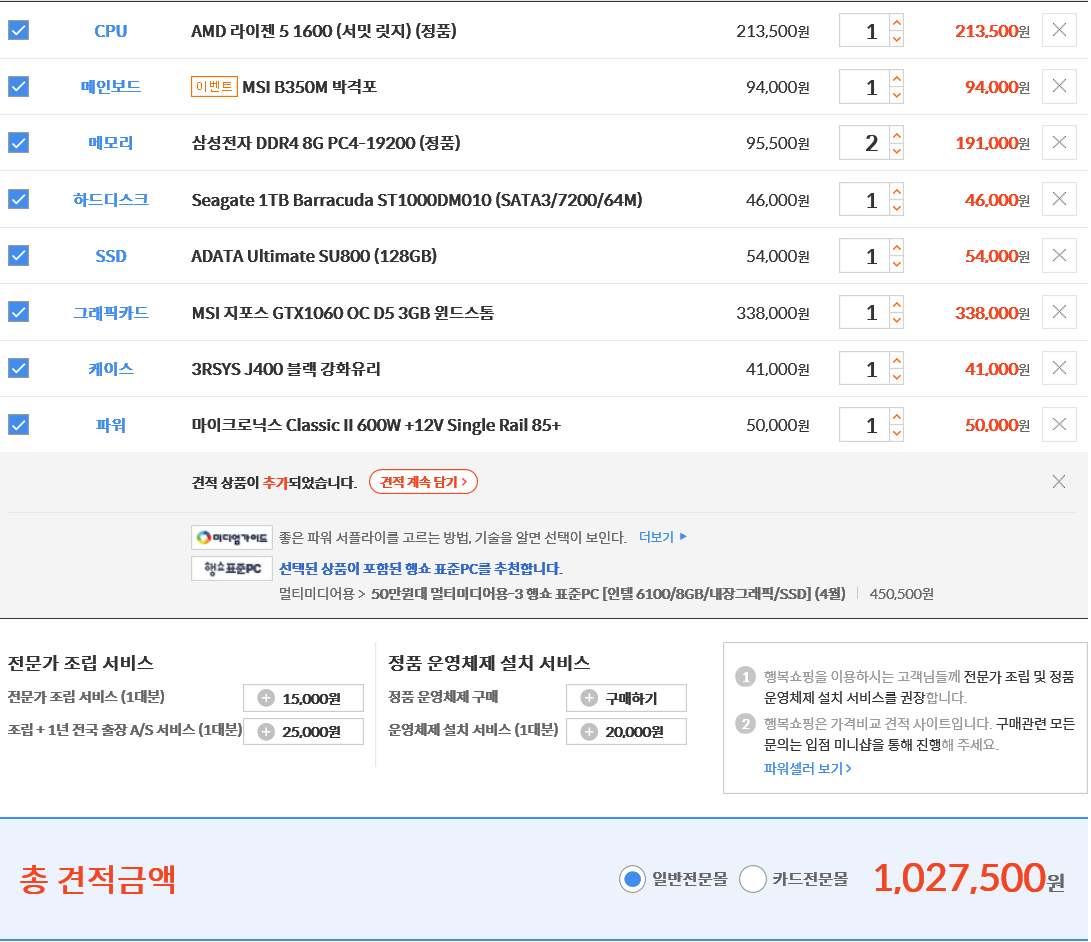Add 운영체제 설치 서비스 20,000원 option
Image resolution: width=1091 pixels, height=942 pixels.
[626, 731]
